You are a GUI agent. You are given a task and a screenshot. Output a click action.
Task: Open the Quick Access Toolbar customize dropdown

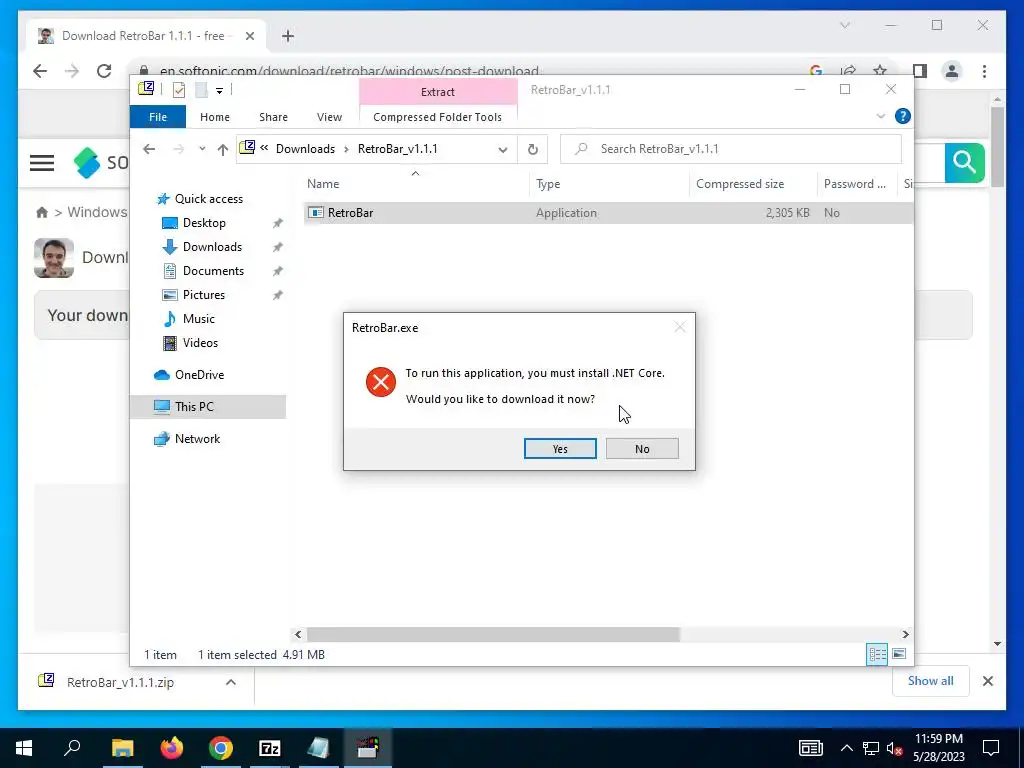[x=219, y=90]
